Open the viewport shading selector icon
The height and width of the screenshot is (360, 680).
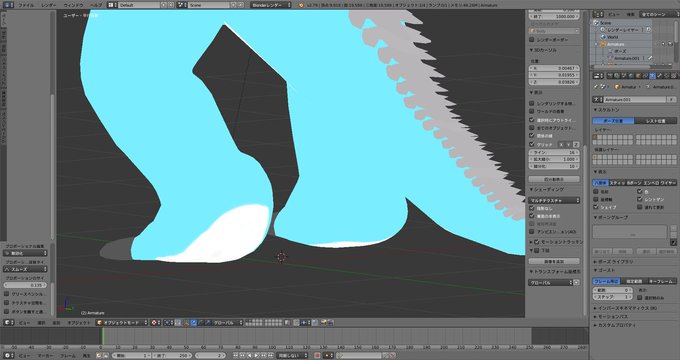click(x=156, y=323)
